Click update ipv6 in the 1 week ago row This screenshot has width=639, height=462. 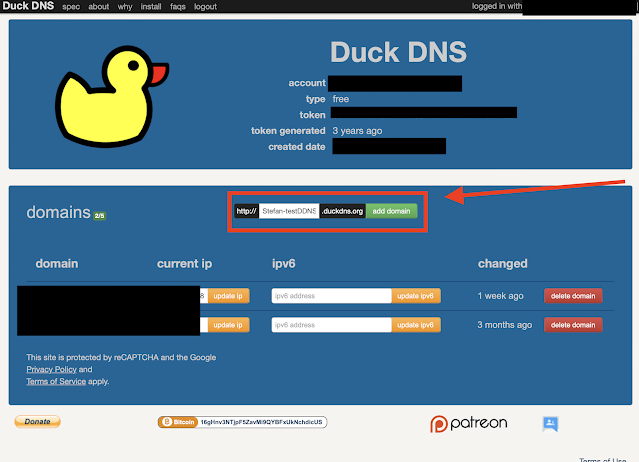pos(416,296)
